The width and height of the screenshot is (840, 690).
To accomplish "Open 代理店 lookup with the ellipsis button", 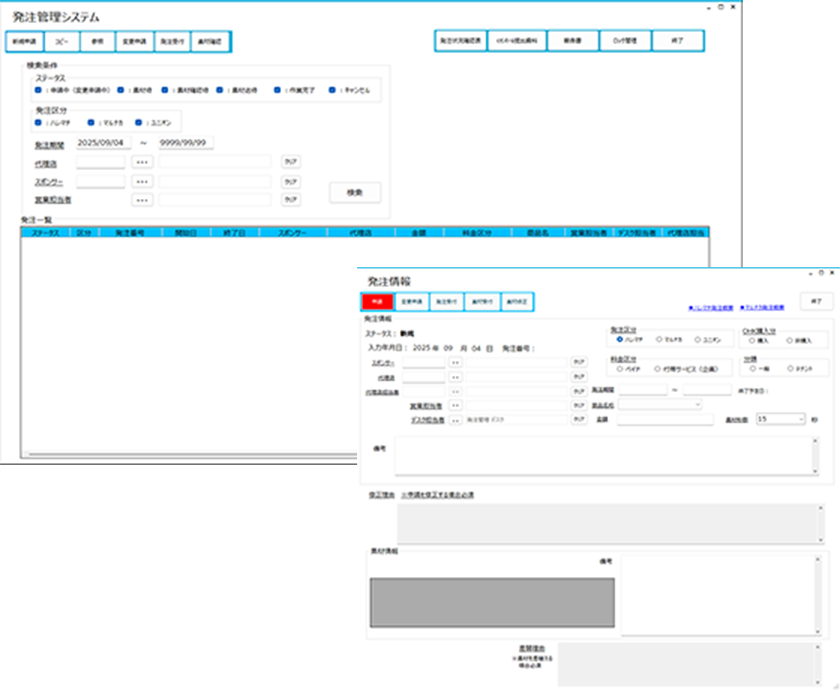I will pos(142,162).
